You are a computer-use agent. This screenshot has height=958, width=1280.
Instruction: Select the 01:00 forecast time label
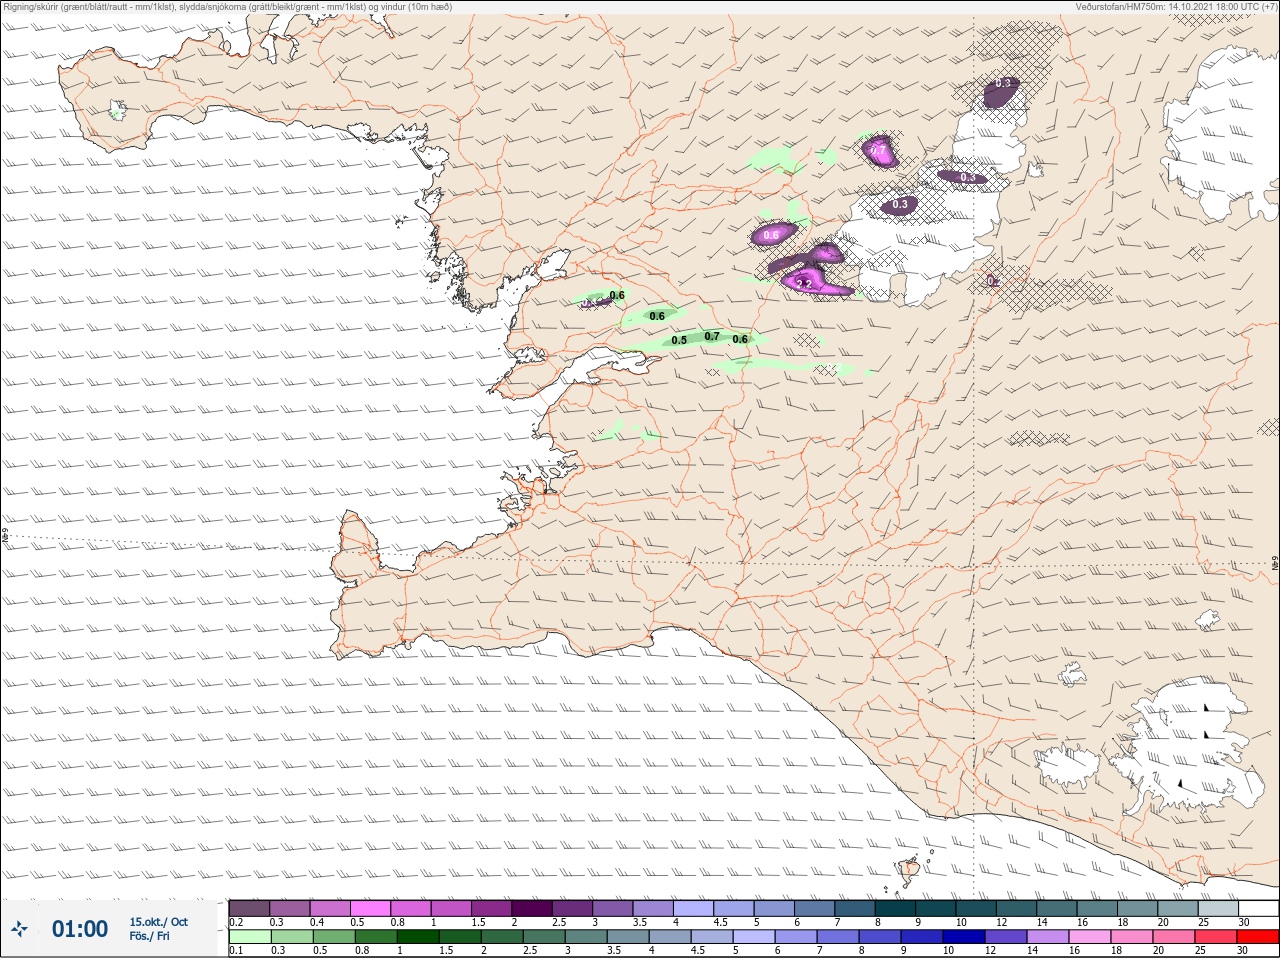coord(80,929)
